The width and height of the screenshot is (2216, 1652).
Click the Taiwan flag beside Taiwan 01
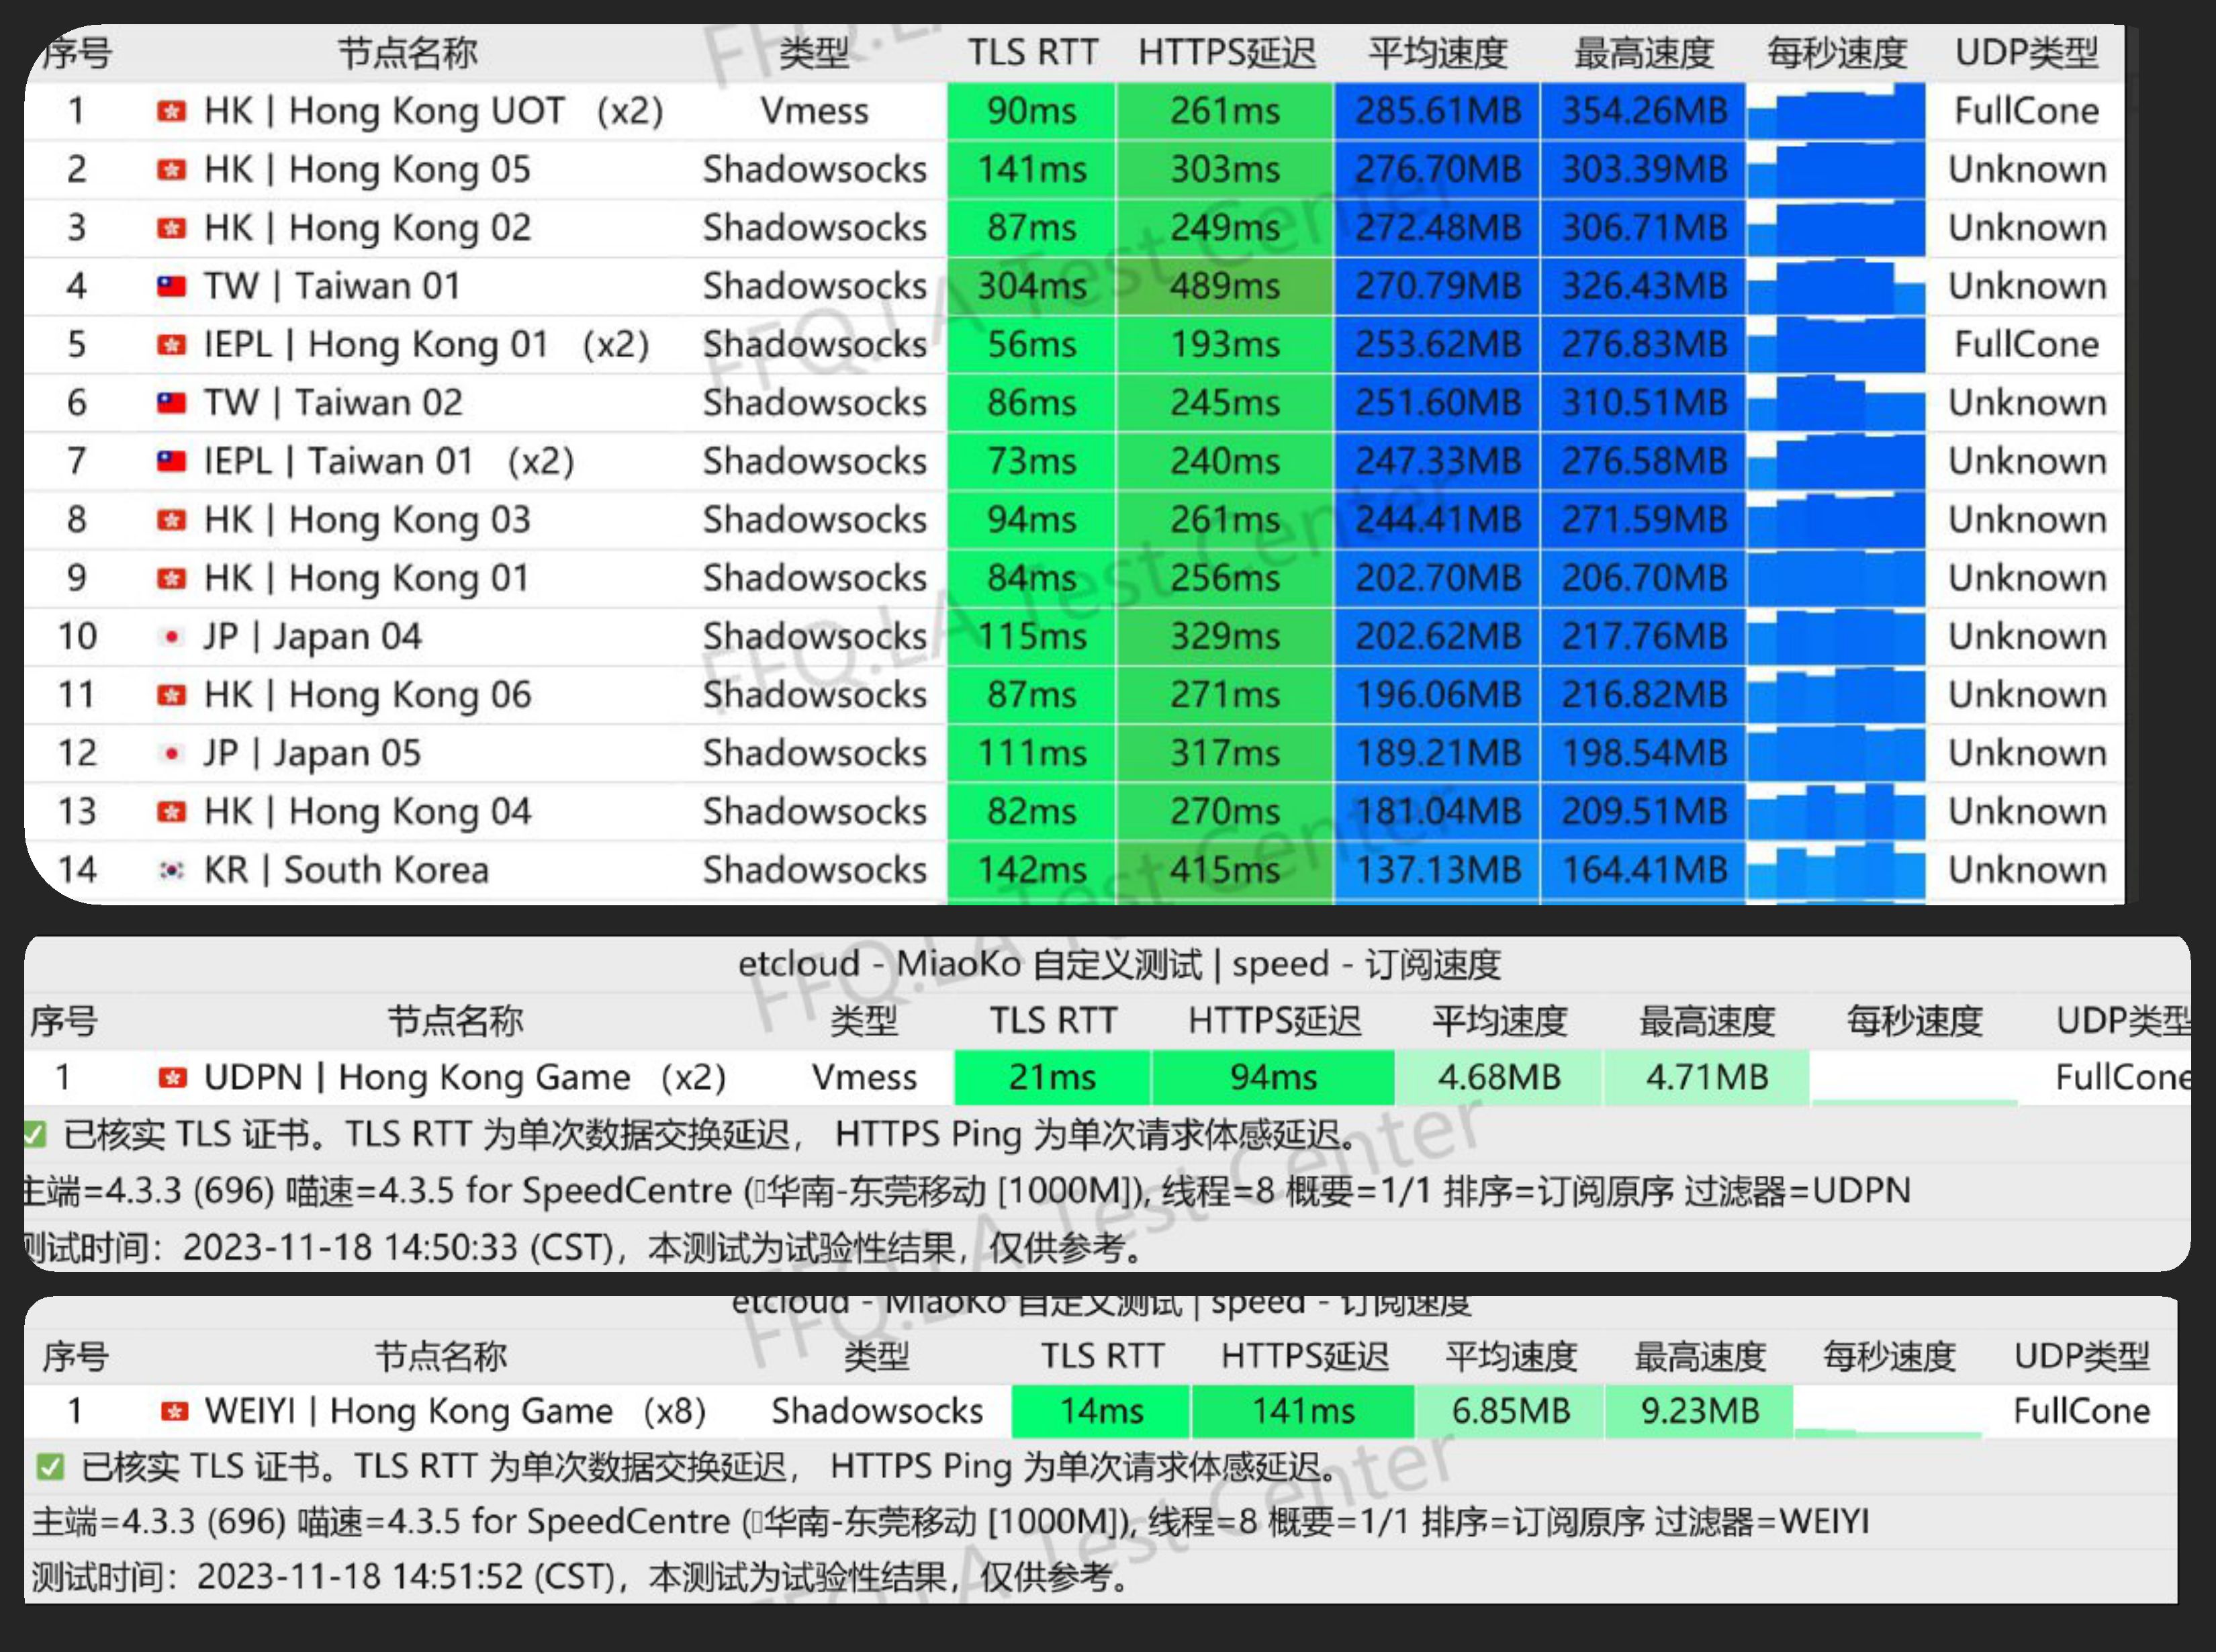click(172, 287)
